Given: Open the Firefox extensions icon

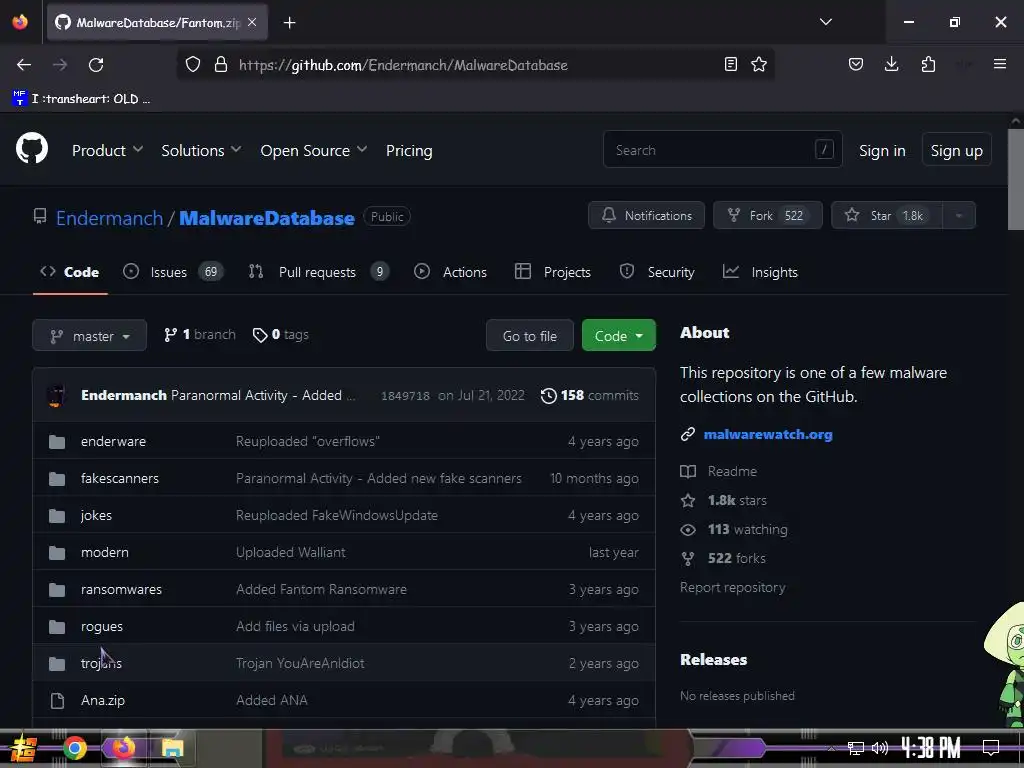Looking at the screenshot, I should pyautogui.click(x=928, y=64).
